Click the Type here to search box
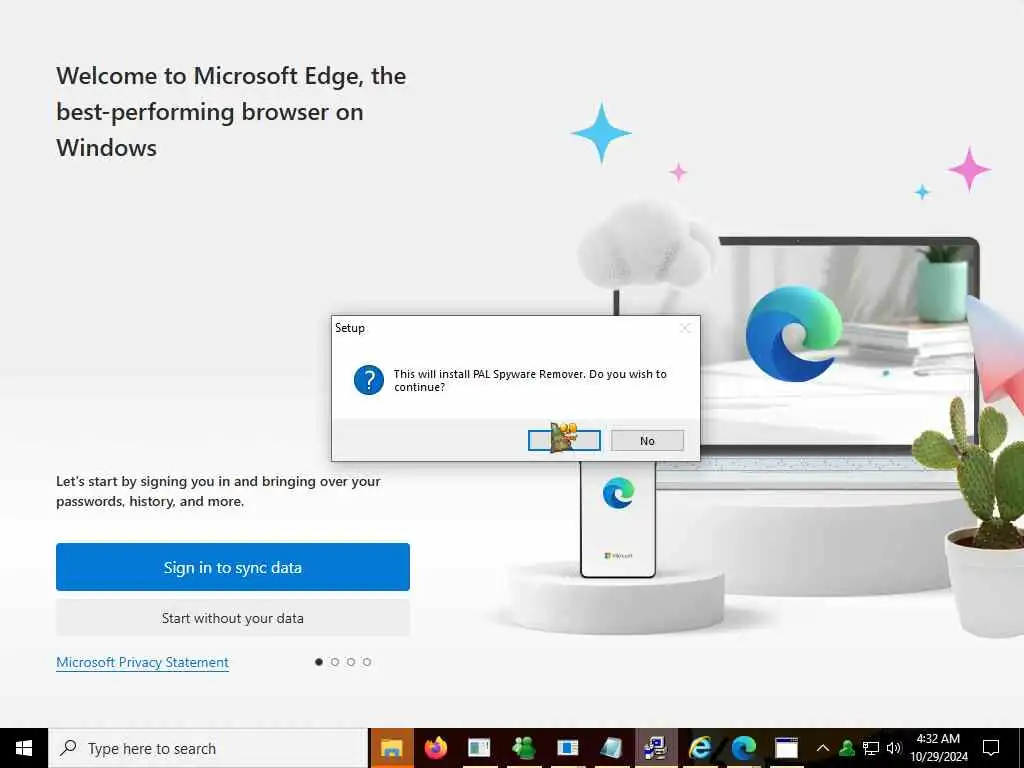Image resolution: width=1024 pixels, height=768 pixels. (x=208, y=748)
